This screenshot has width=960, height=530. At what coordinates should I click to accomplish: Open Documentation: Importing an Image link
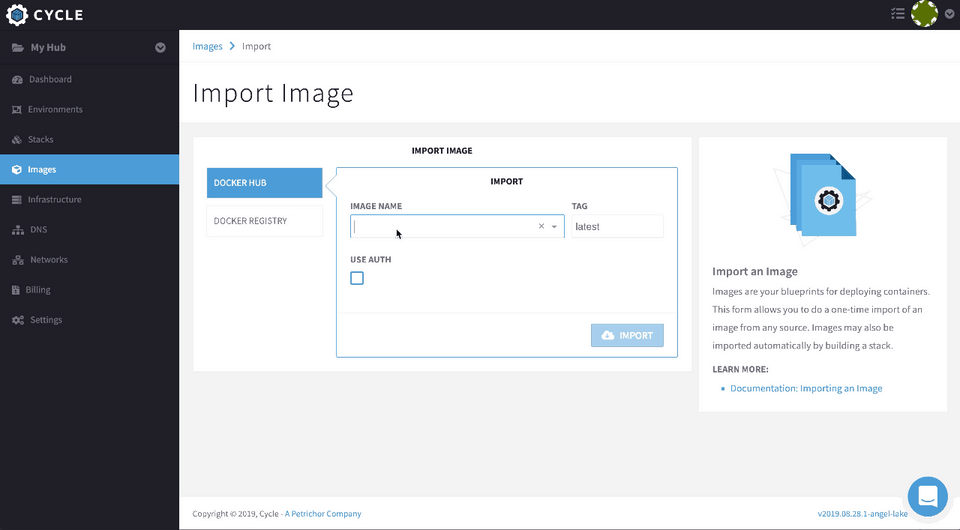click(x=806, y=389)
